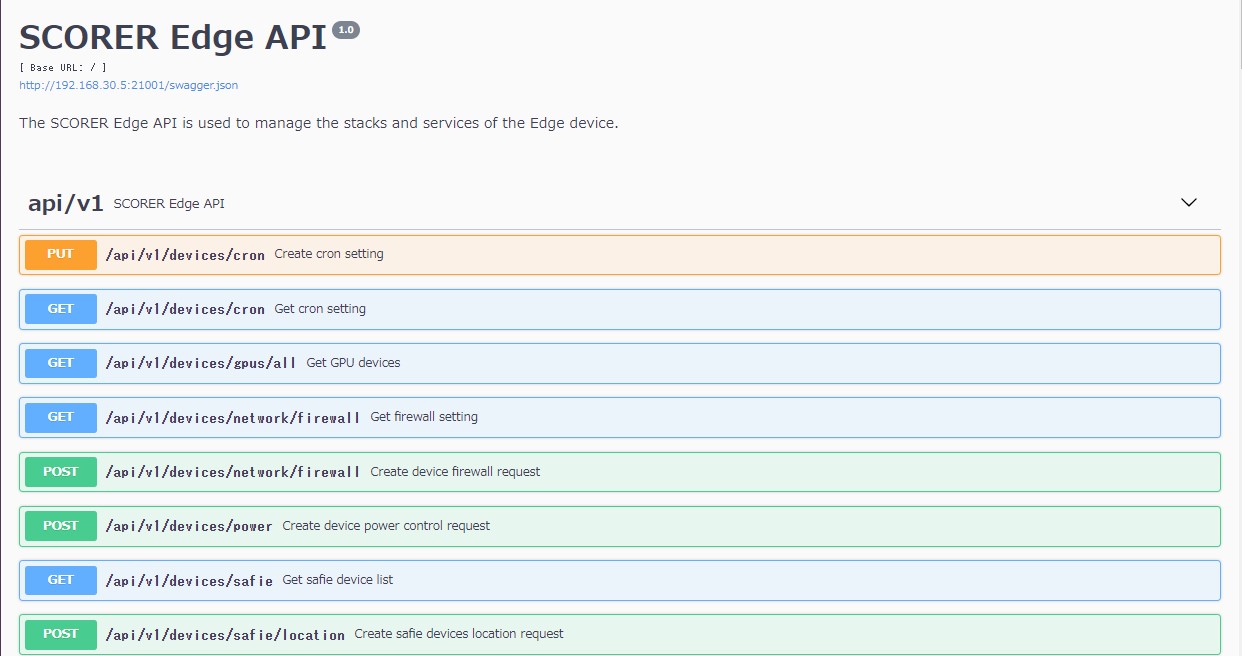
Task: Click GET badge for the cron setting endpoint
Action: pos(61,309)
